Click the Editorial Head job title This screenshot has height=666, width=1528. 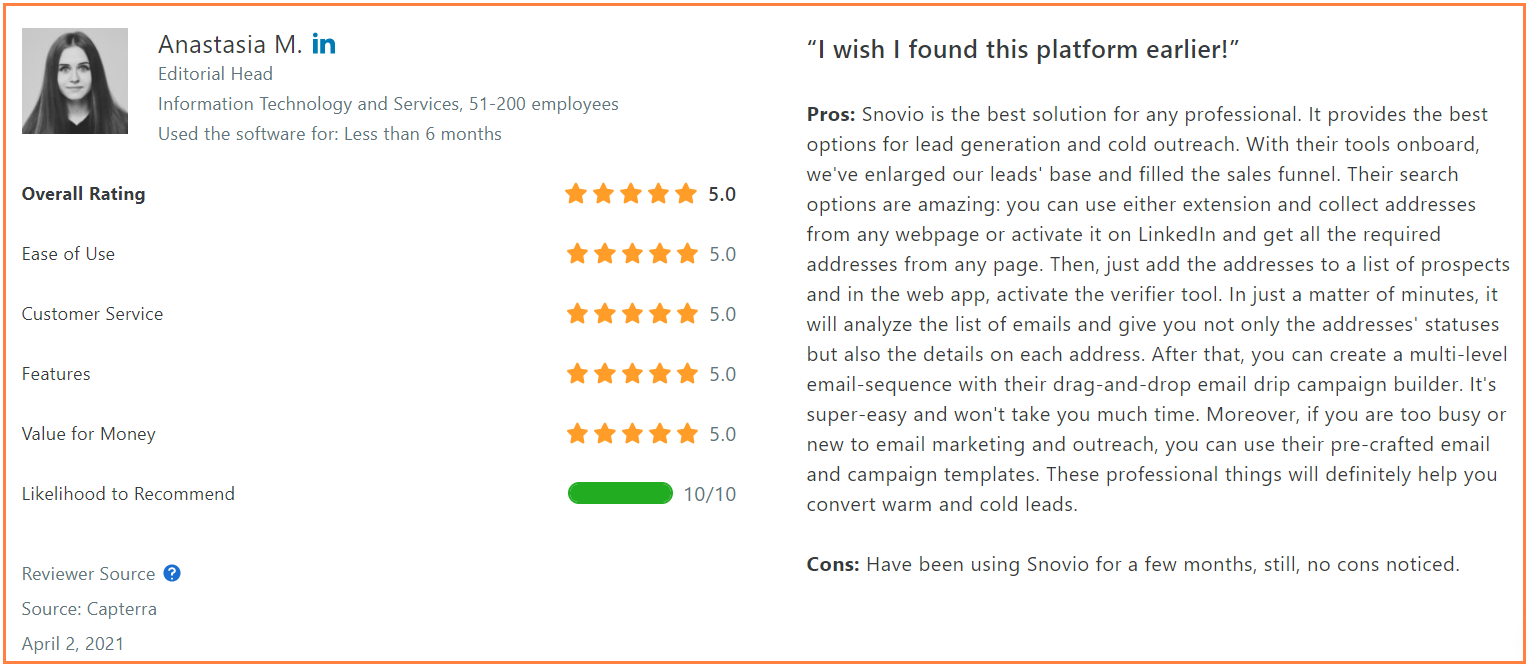coord(215,74)
